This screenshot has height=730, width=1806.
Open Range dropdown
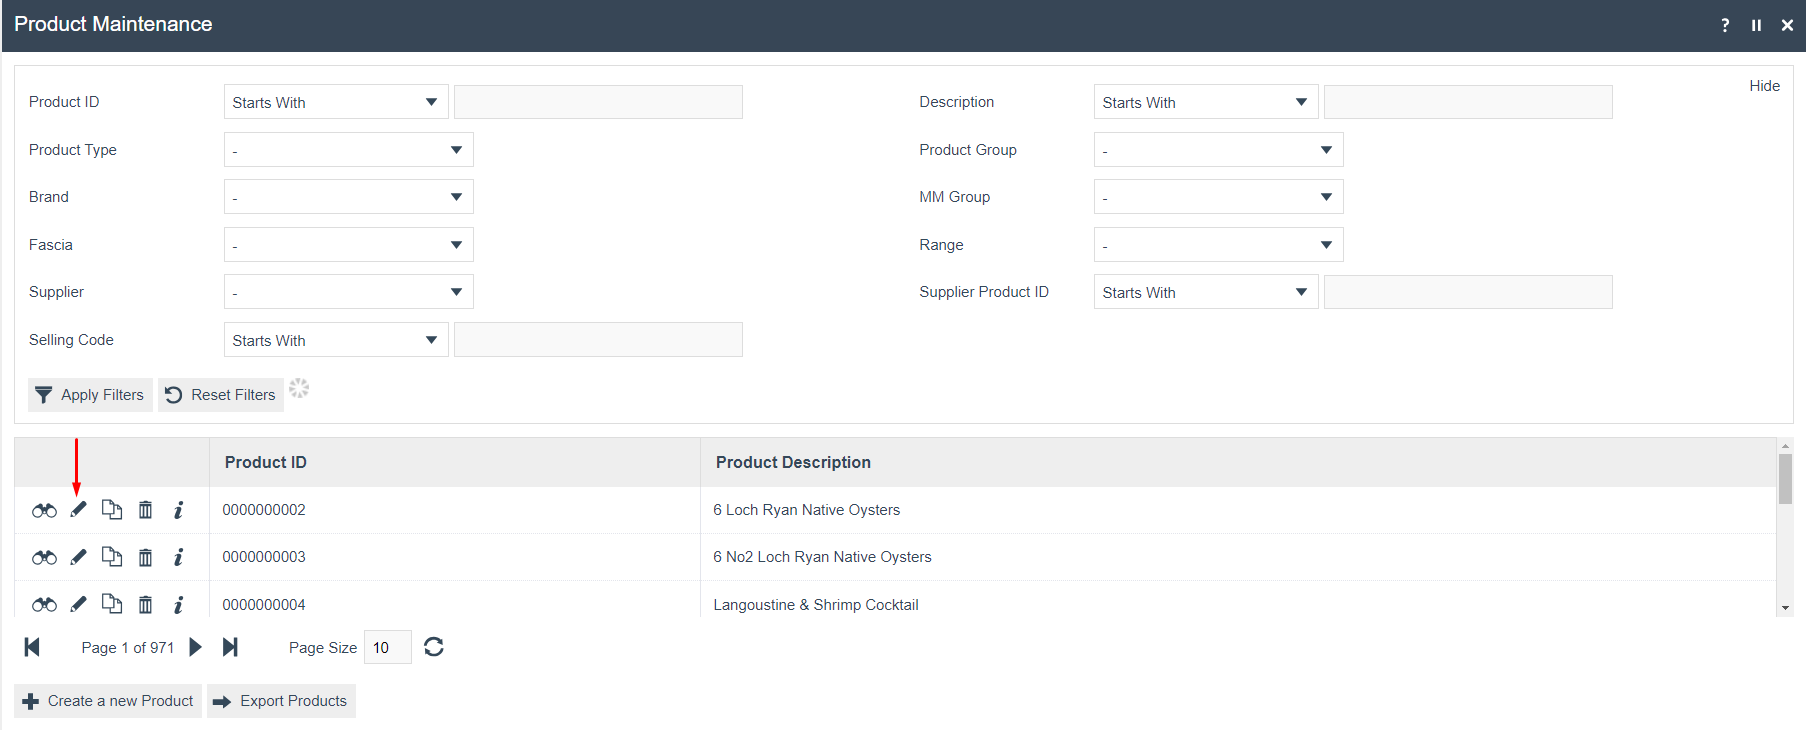point(1219,245)
